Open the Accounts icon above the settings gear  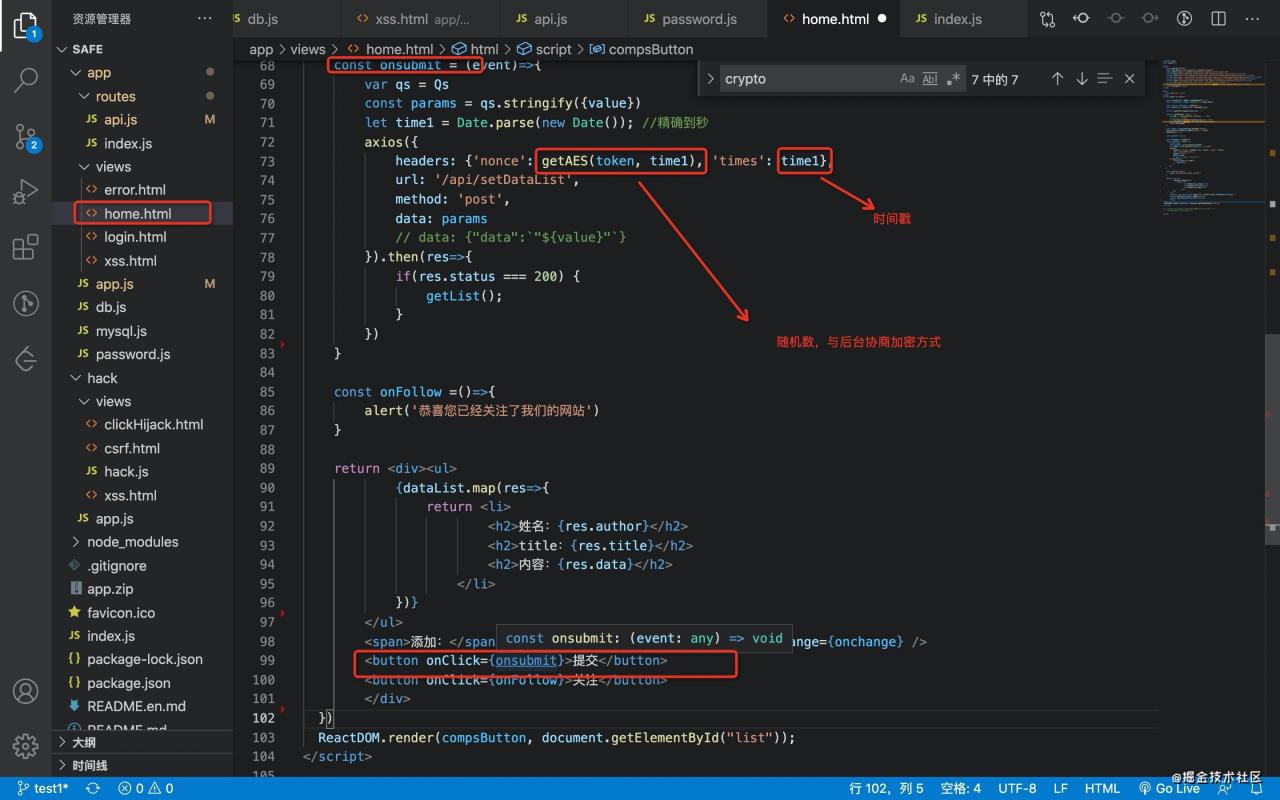(x=25, y=690)
